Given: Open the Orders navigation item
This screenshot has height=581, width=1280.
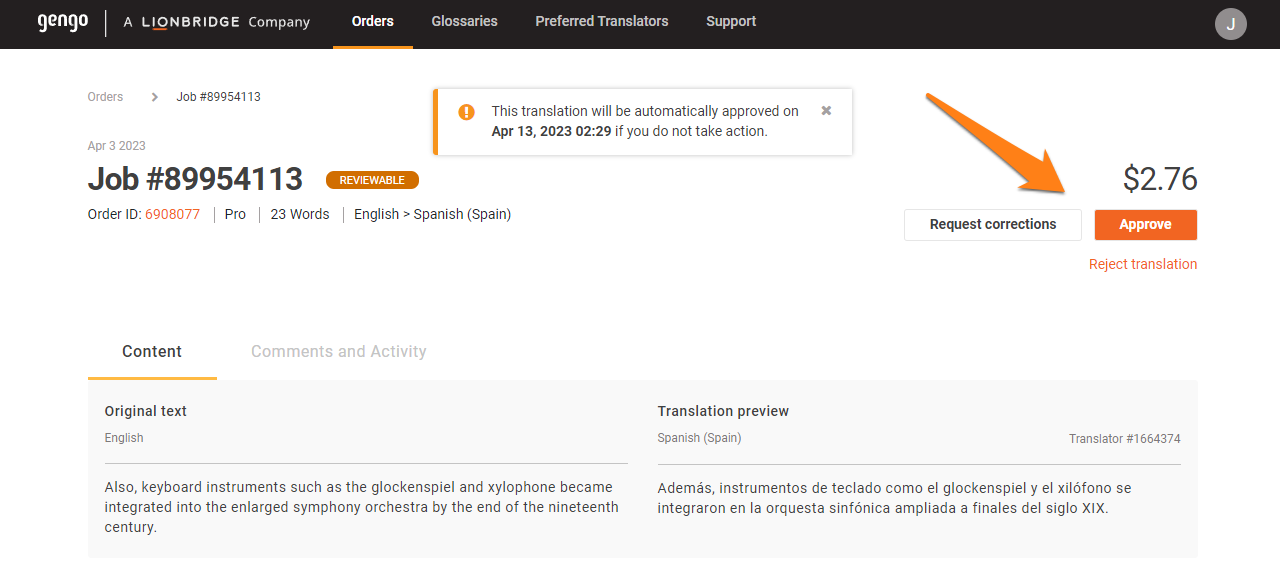Looking at the screenshot, I should (x=372, y=21).
